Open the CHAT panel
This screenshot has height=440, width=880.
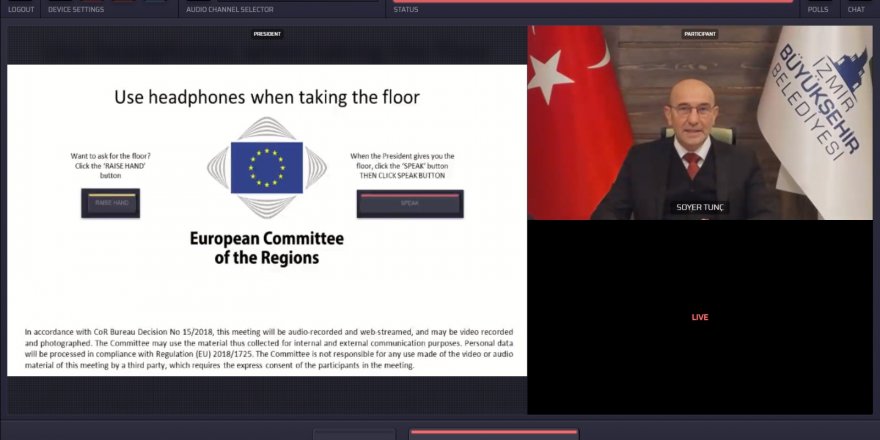click(x=856, y=10)
